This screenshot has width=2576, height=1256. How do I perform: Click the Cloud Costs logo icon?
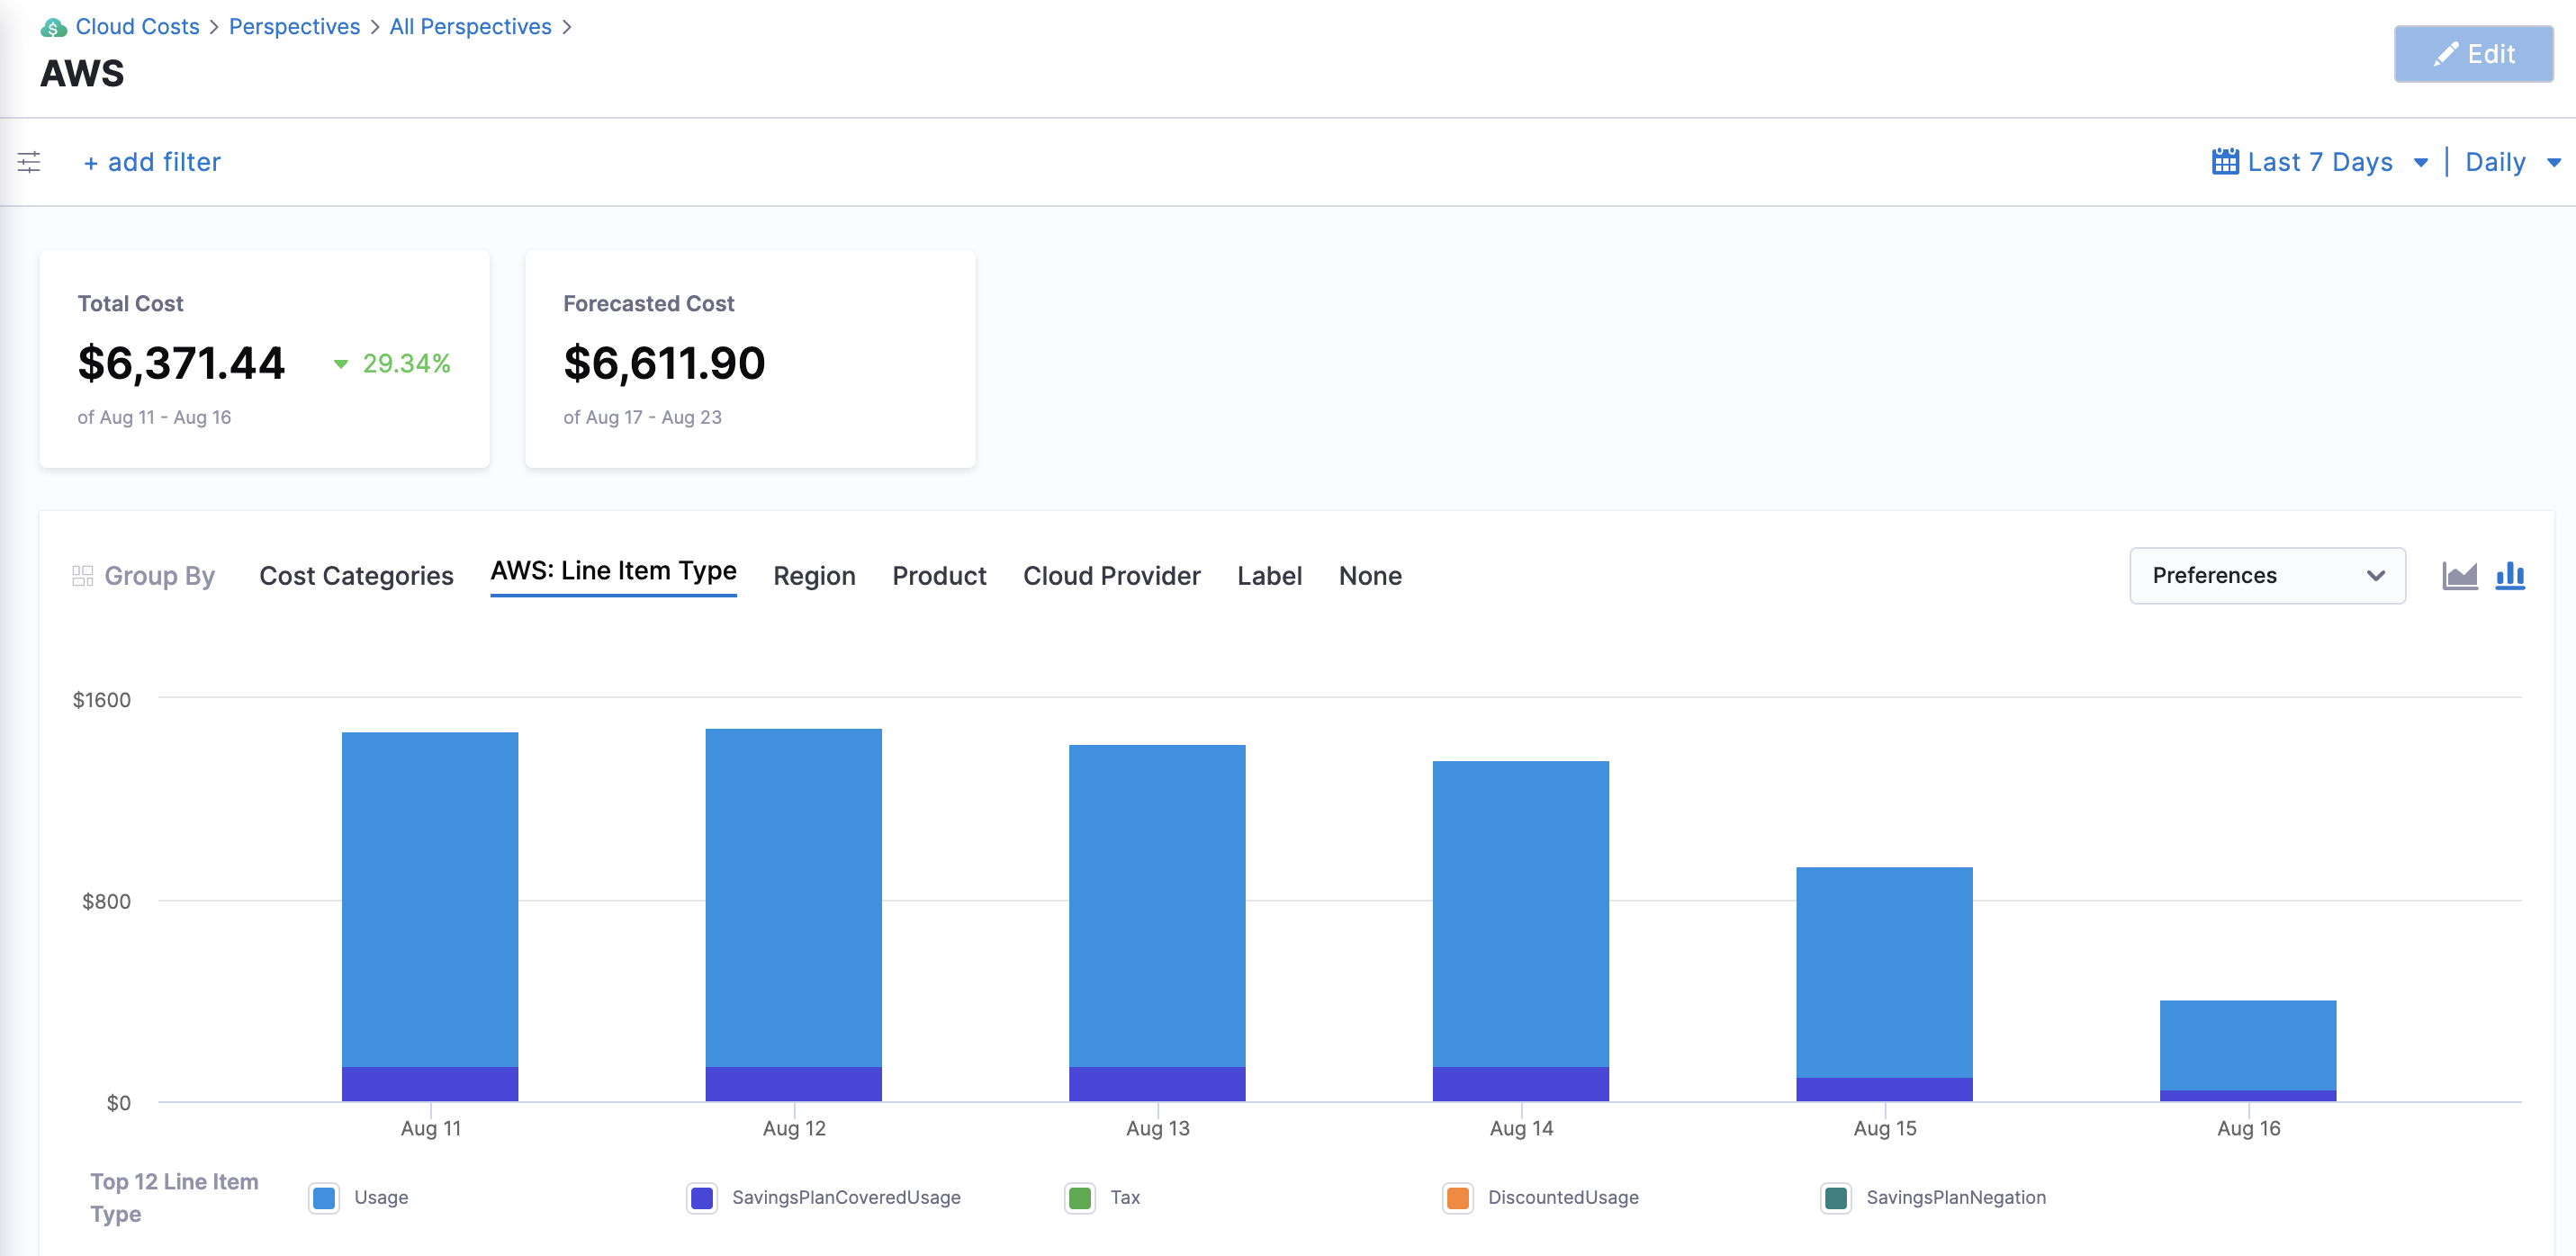(x=53, y=27)
